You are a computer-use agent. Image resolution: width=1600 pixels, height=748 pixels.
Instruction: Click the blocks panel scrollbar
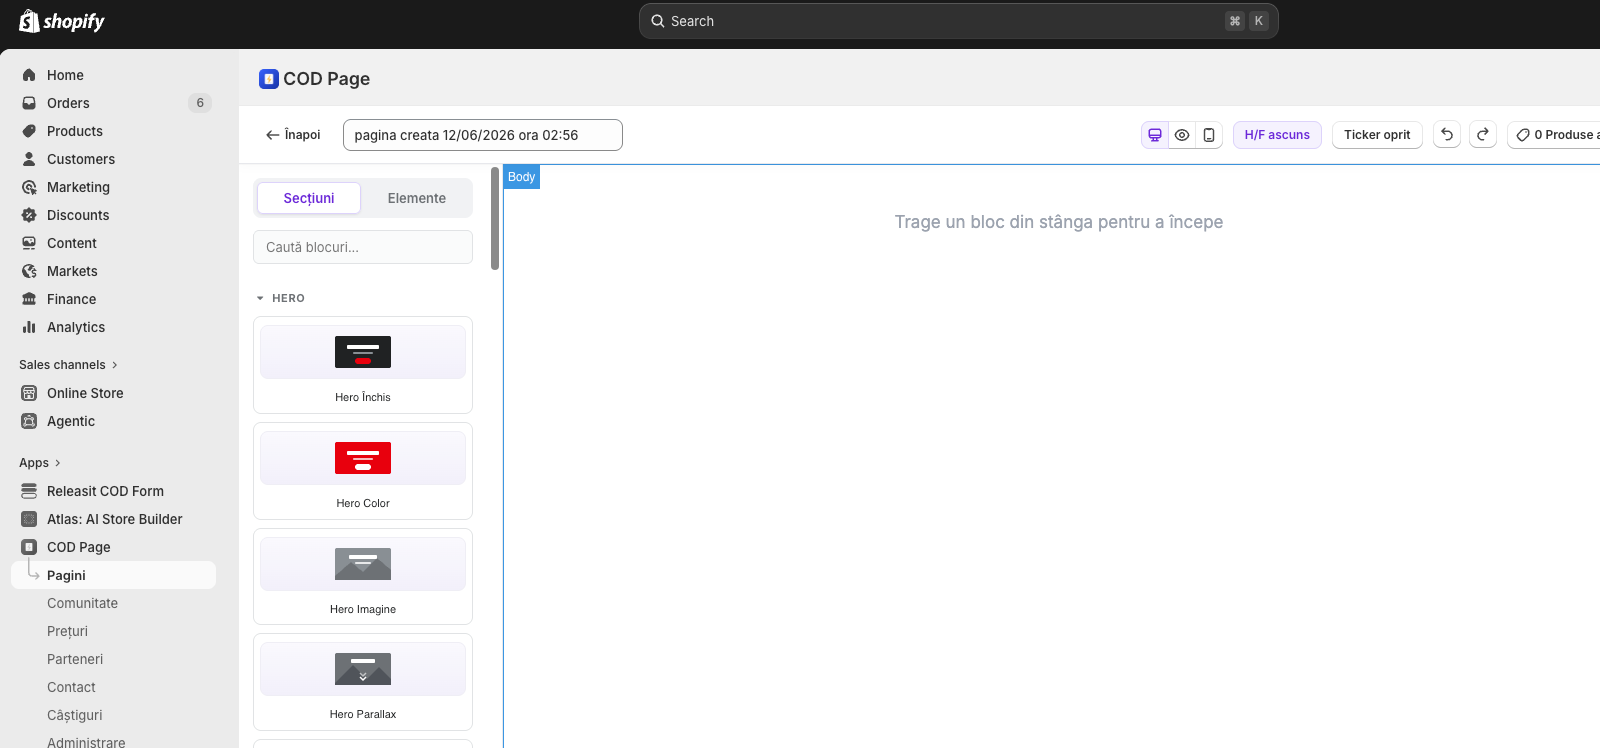pos(495,218)
